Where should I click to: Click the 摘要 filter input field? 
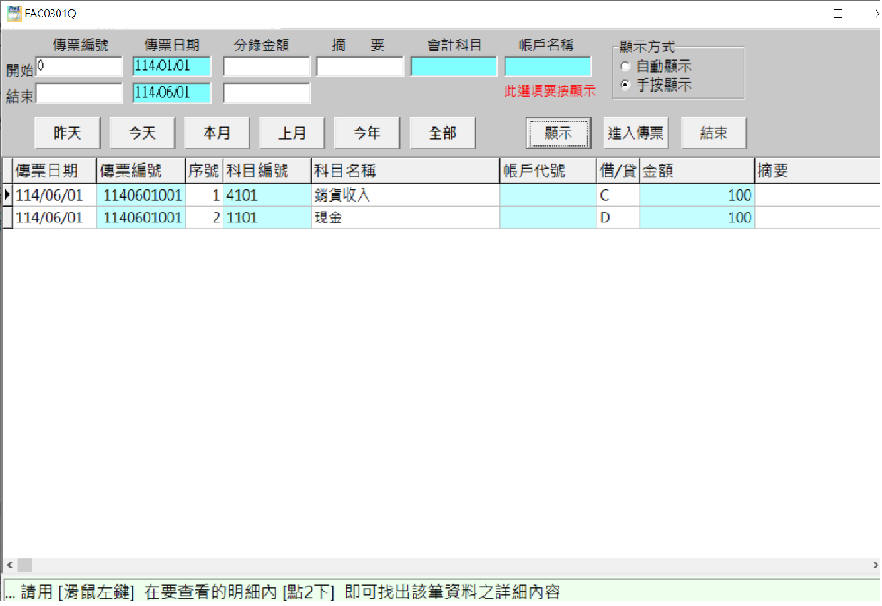360,67
